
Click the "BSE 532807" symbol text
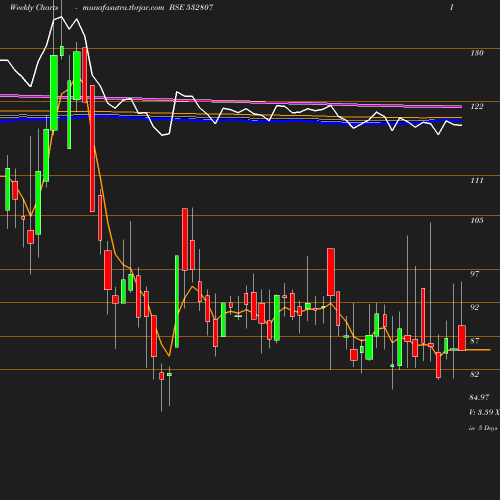pos(191,7)
